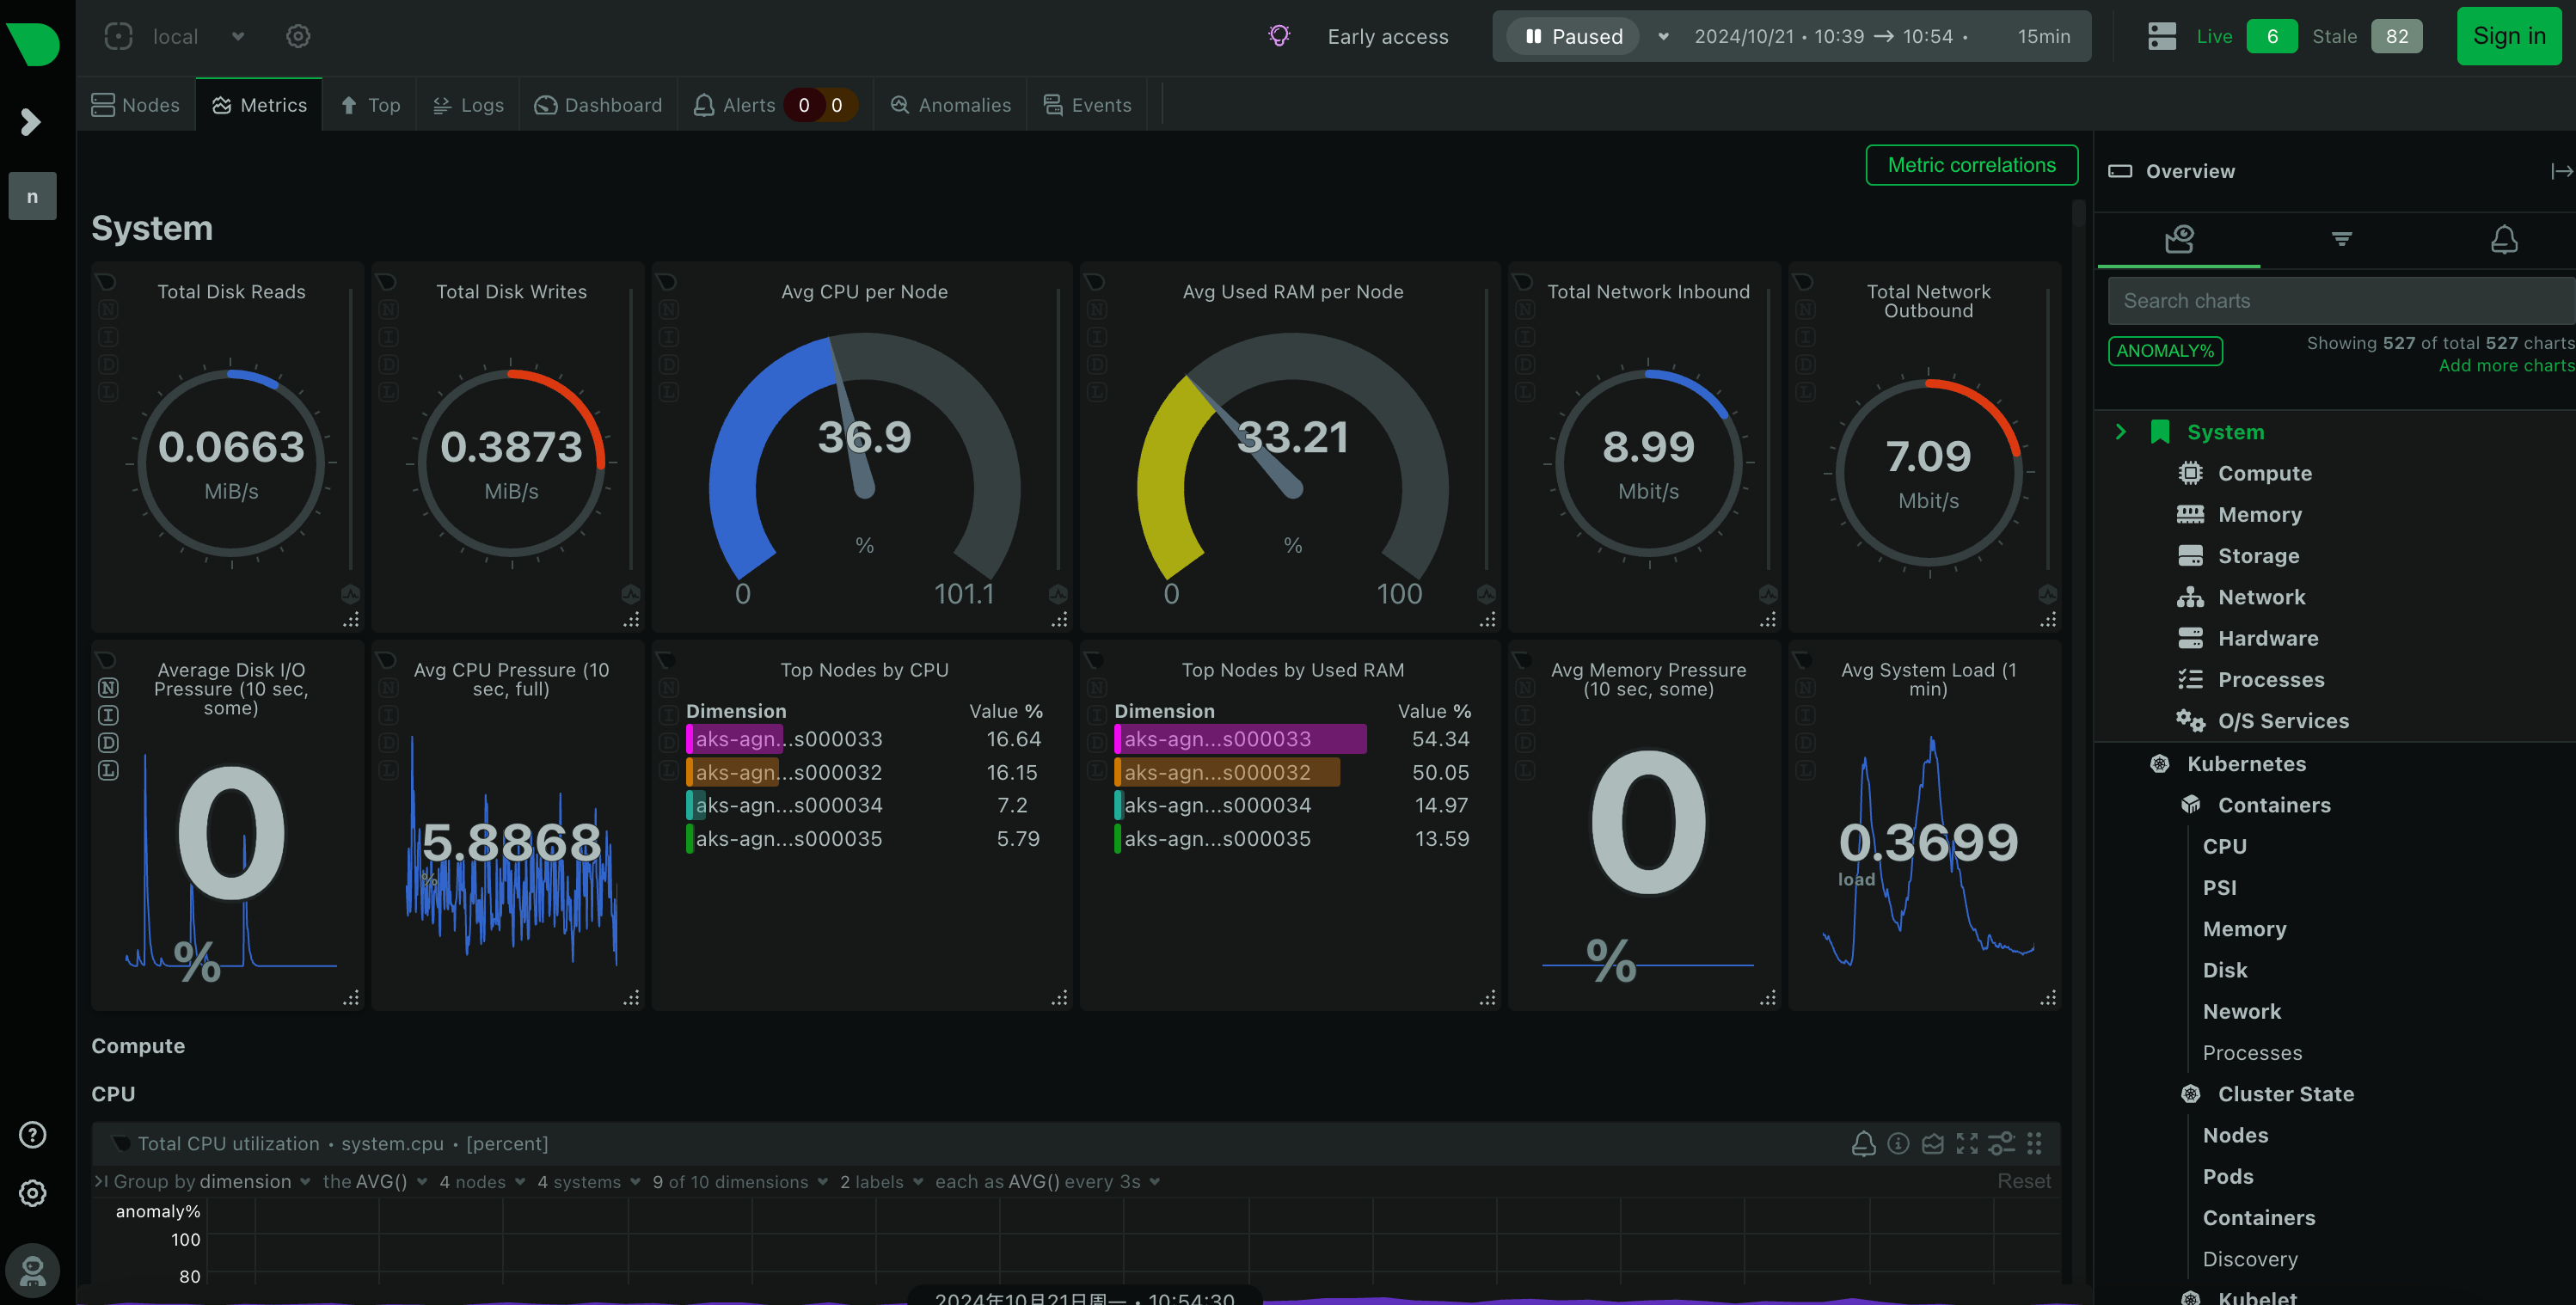Open the 'n' space avatar

[32, 196]
